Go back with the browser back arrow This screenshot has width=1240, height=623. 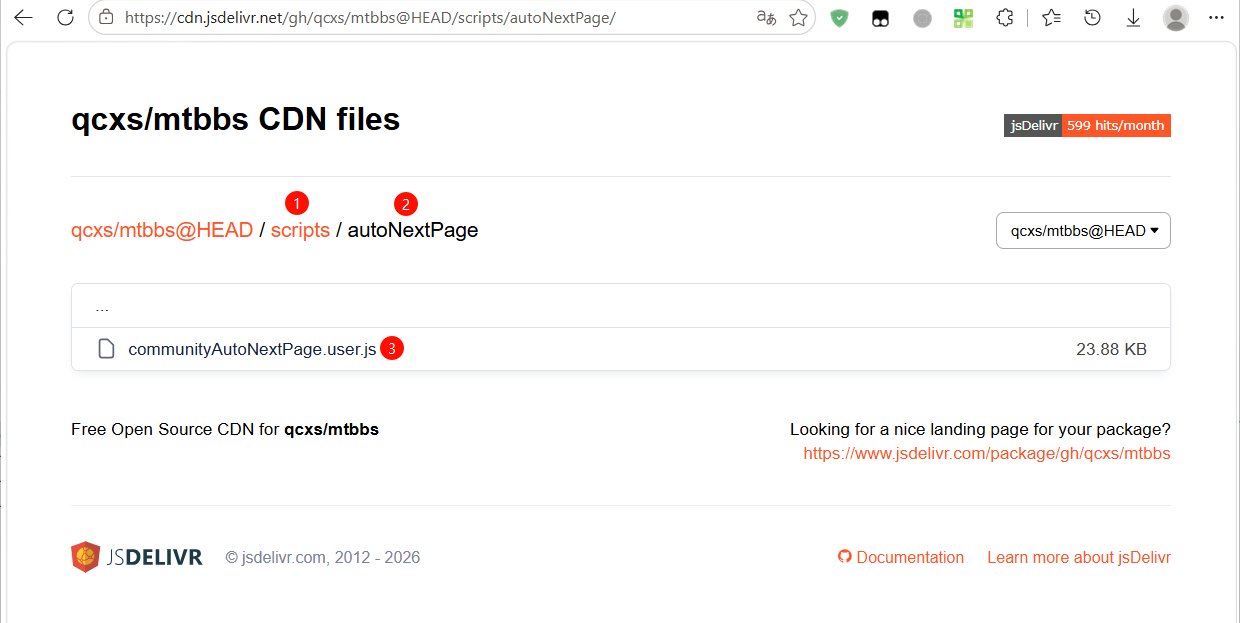(x=23, y=17)
